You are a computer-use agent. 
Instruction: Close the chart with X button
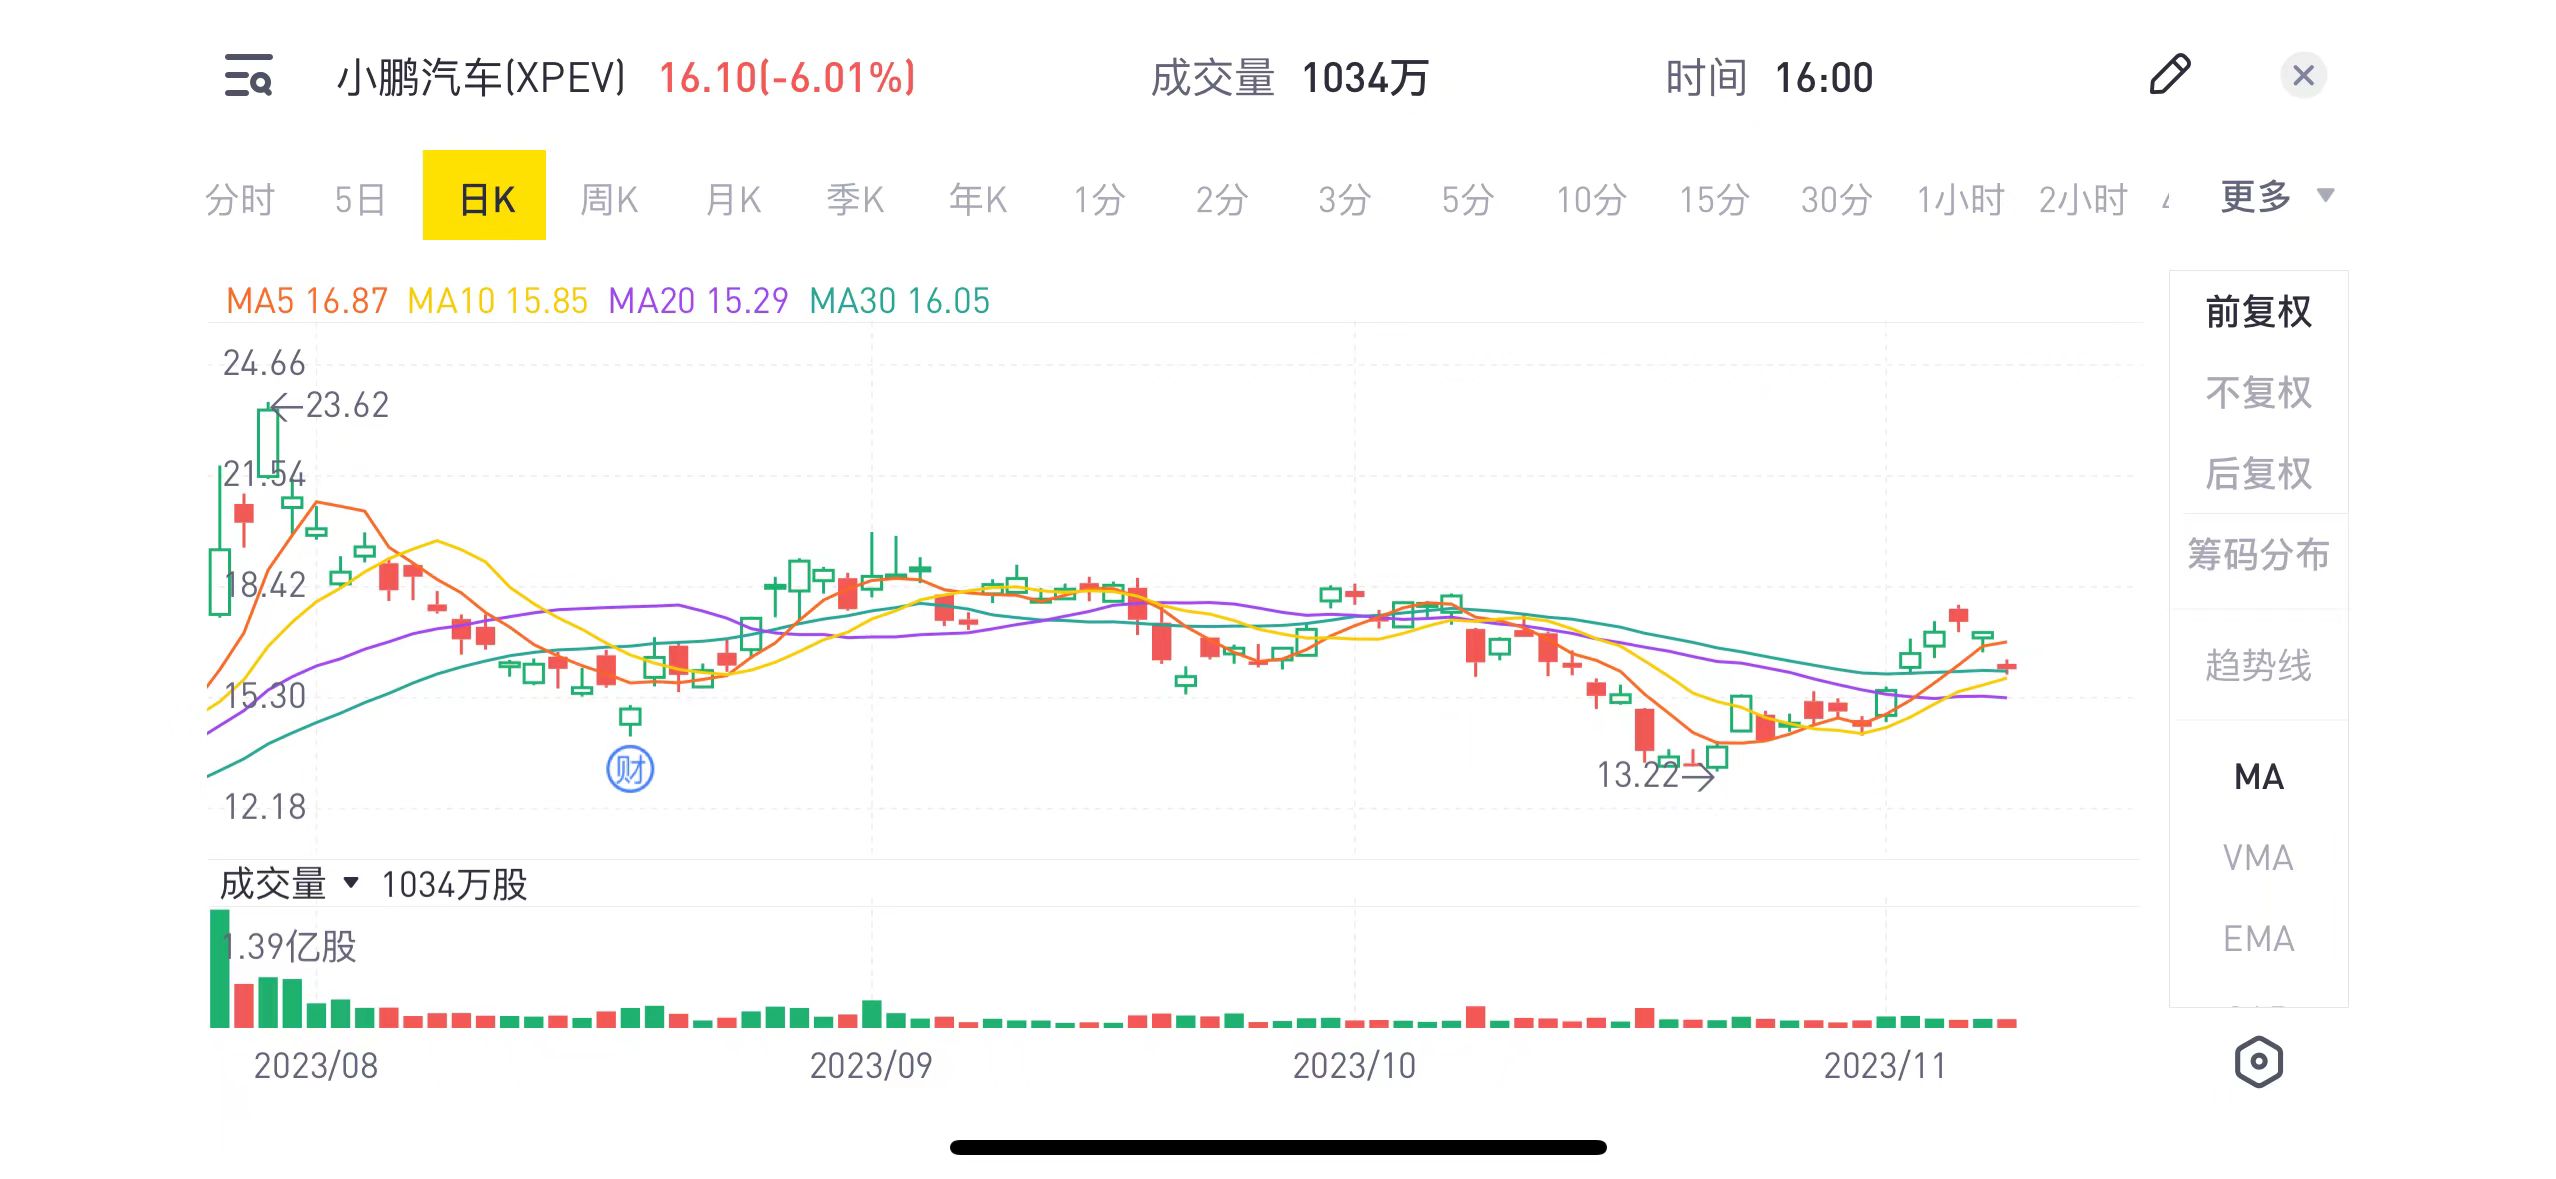2303,76
